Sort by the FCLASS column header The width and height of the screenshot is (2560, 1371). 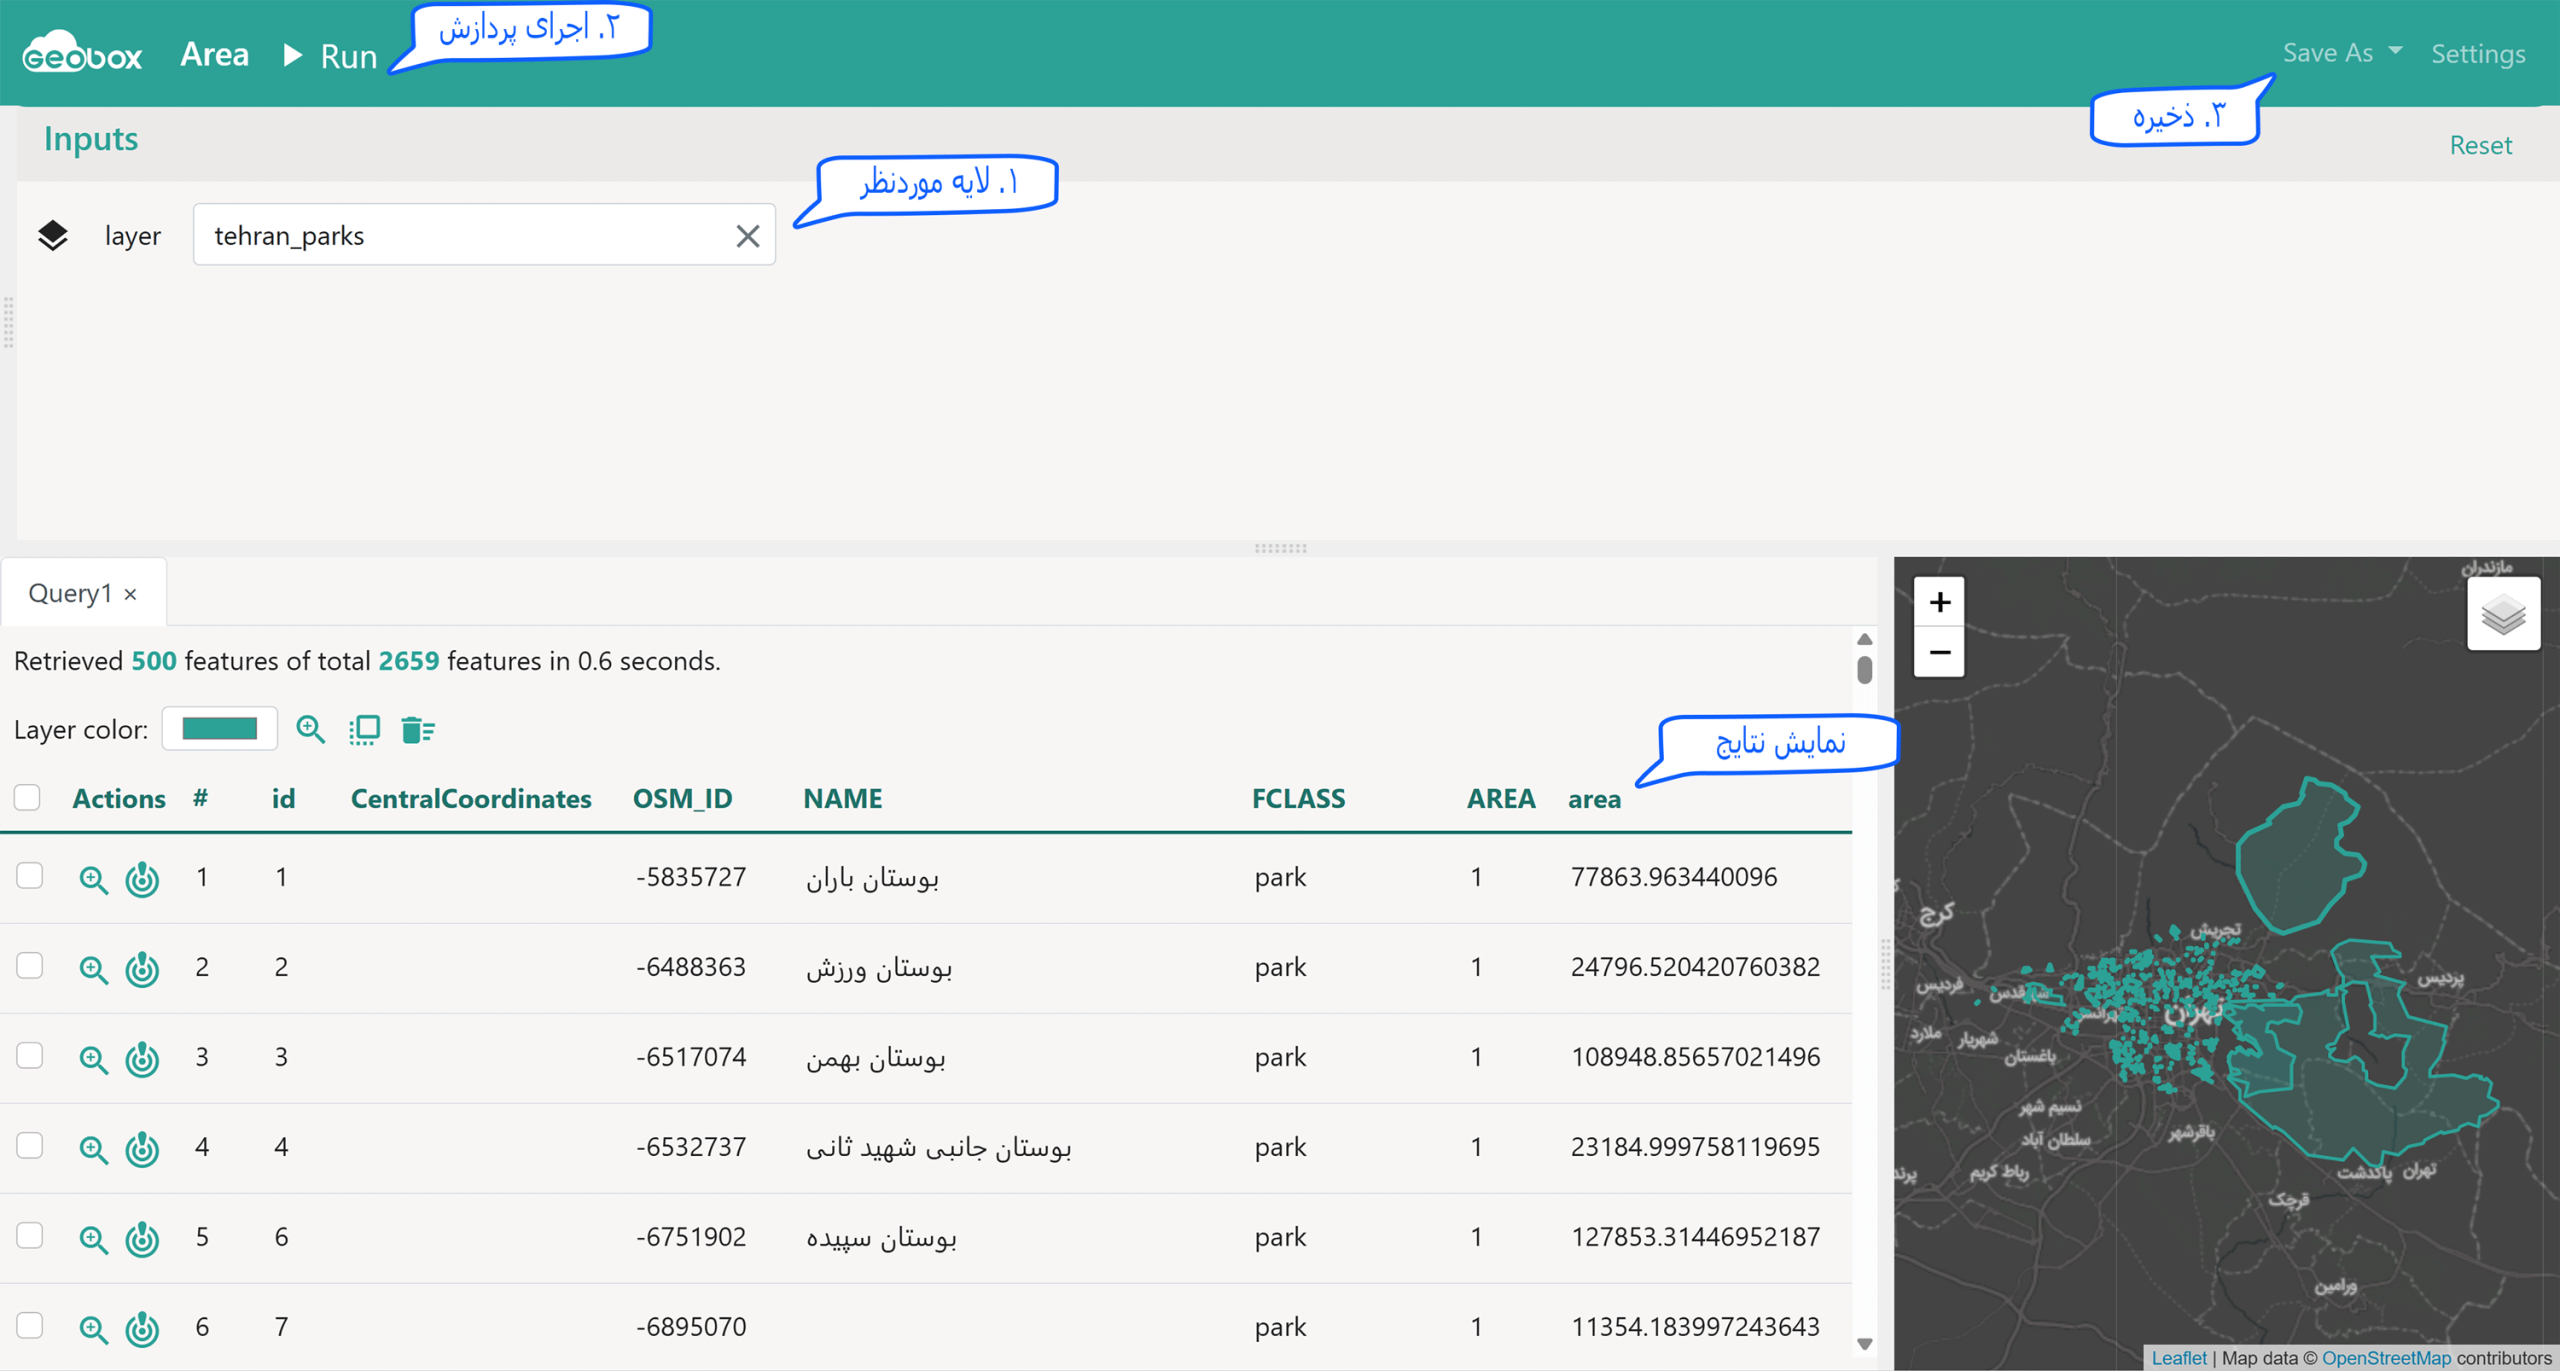(x=1298, y=798)
